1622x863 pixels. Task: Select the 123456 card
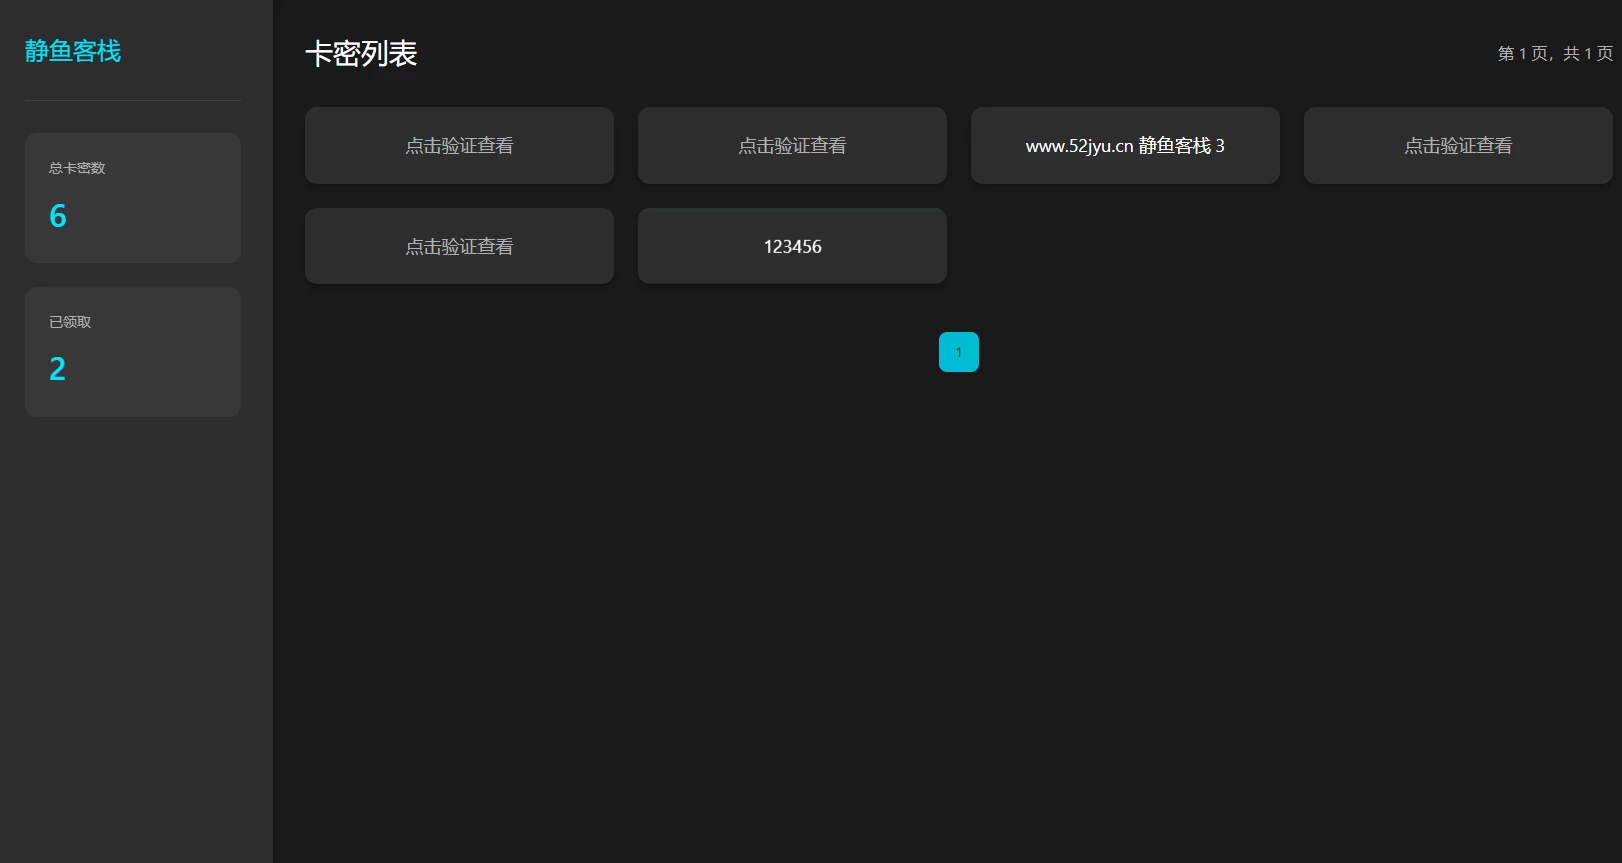792,247
